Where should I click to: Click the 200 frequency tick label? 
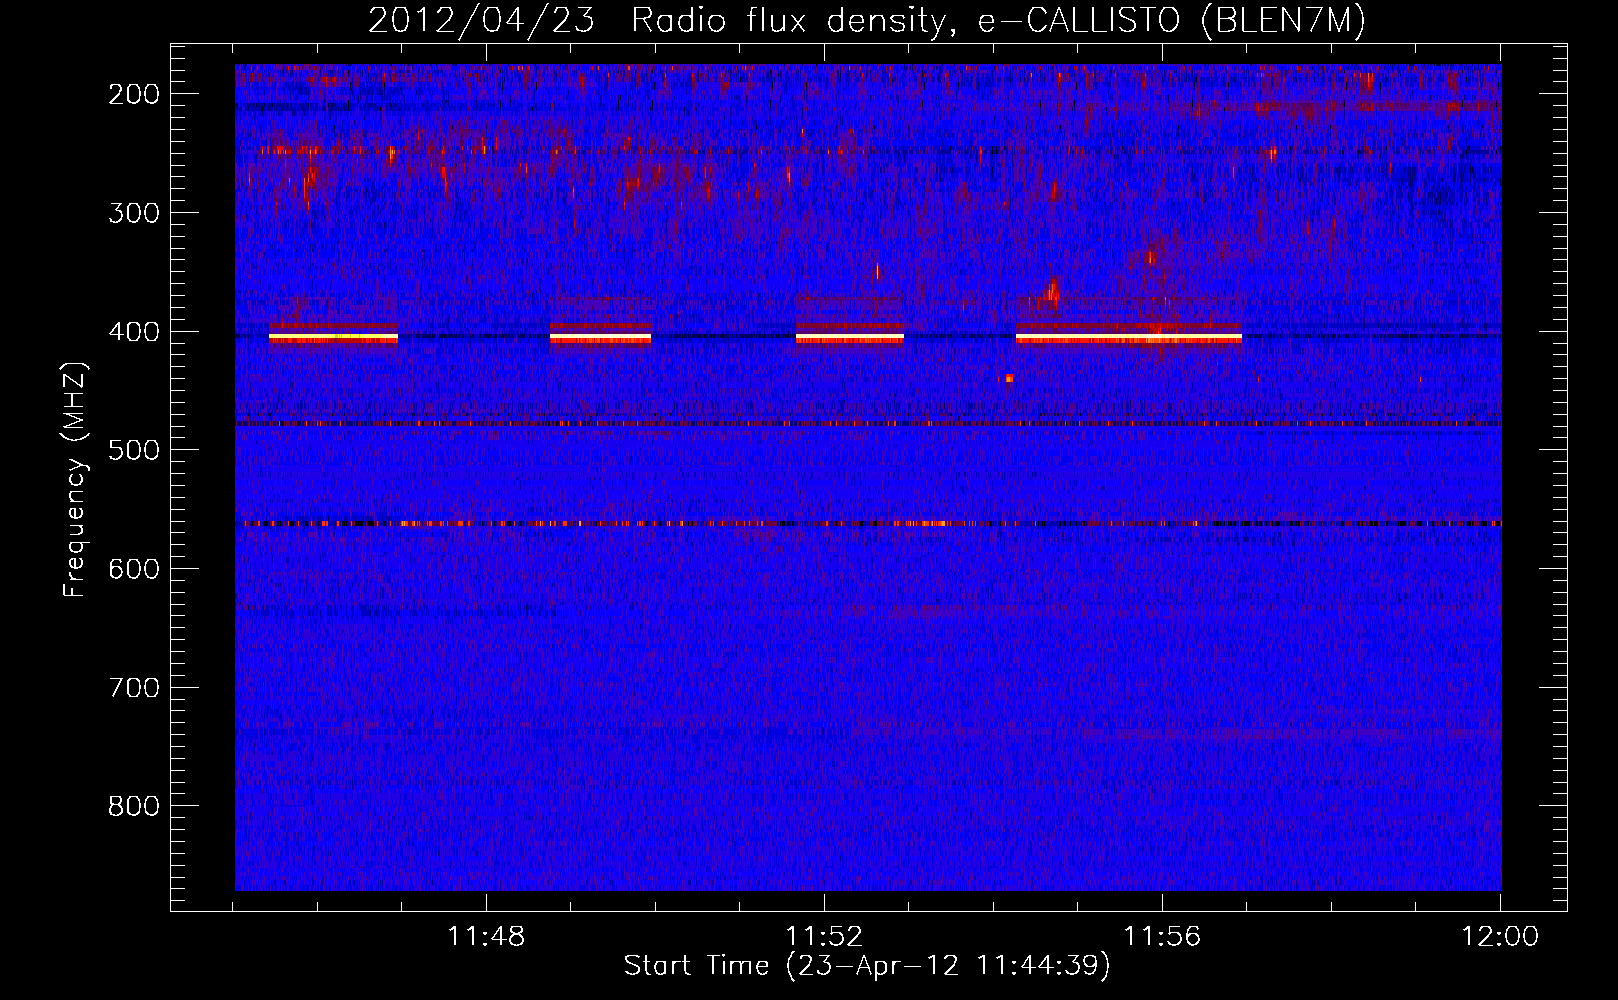133,94
